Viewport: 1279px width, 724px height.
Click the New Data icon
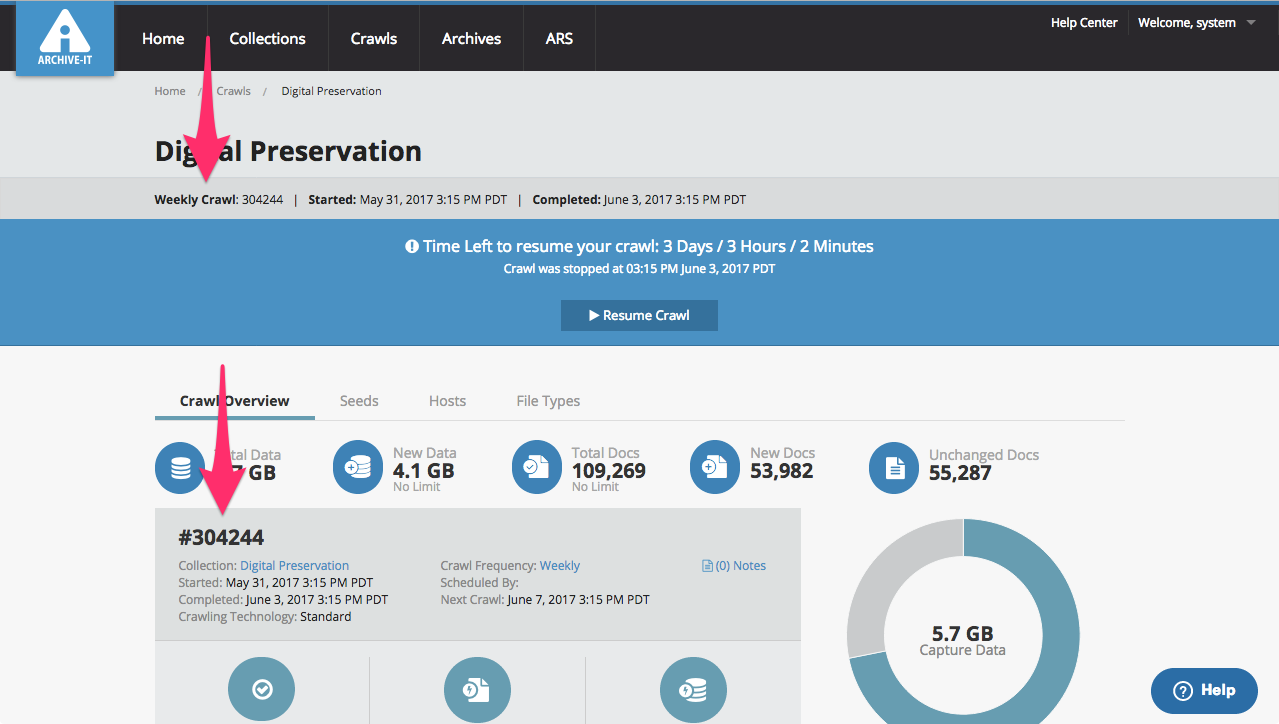tap(358, 468)
